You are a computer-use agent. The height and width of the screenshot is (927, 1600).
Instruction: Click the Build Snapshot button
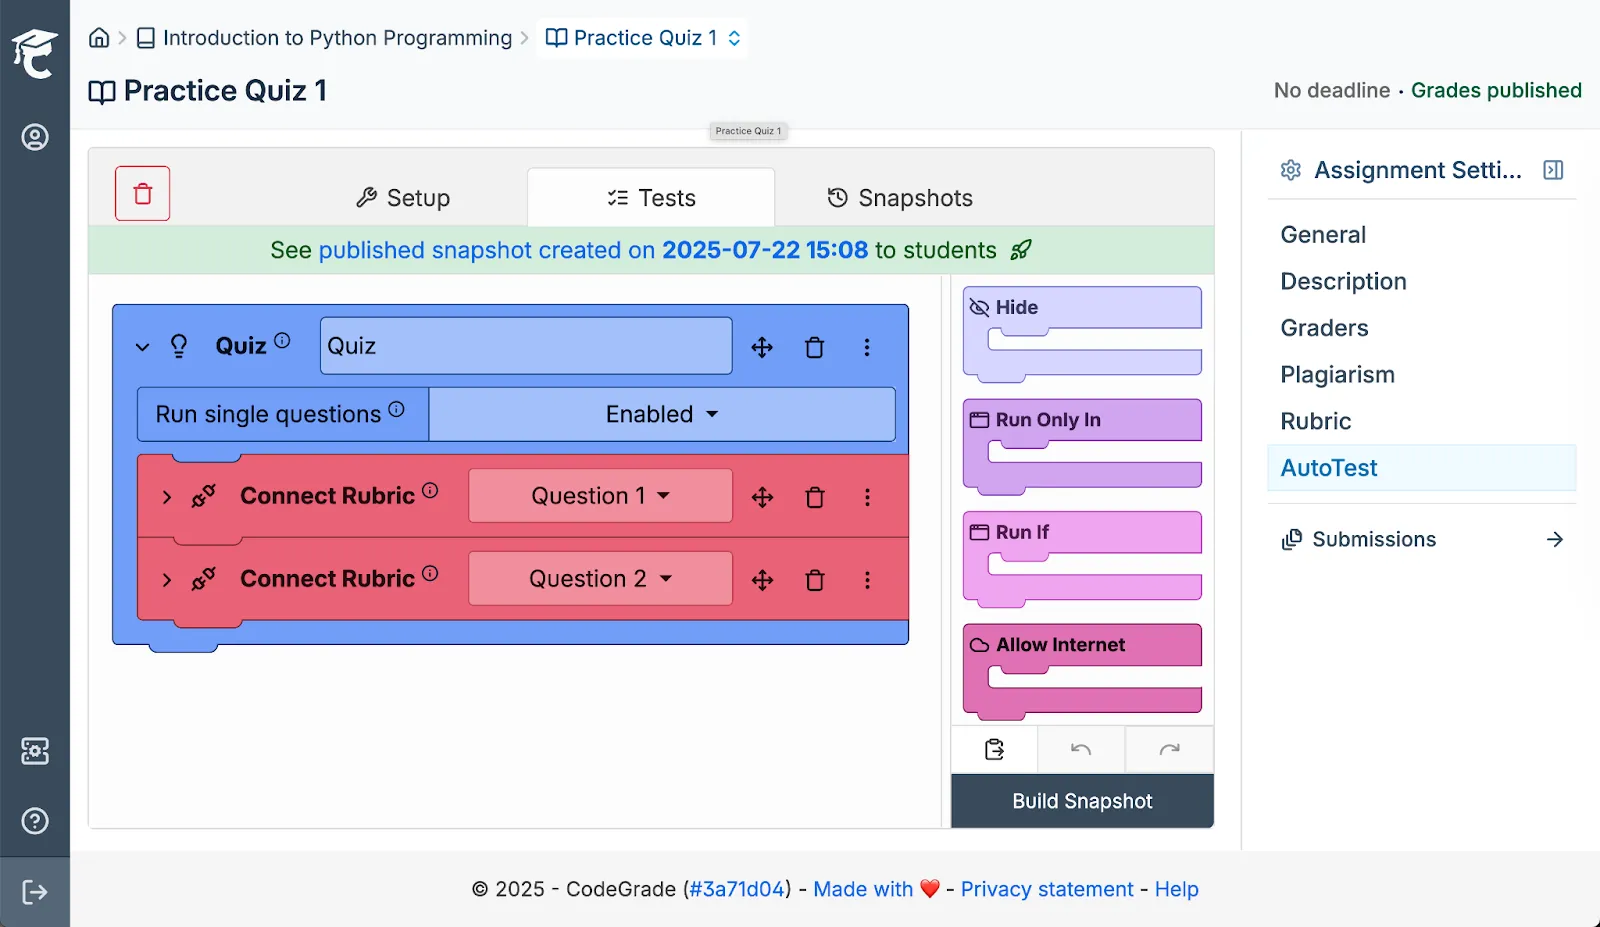(x=1082, y=801)
